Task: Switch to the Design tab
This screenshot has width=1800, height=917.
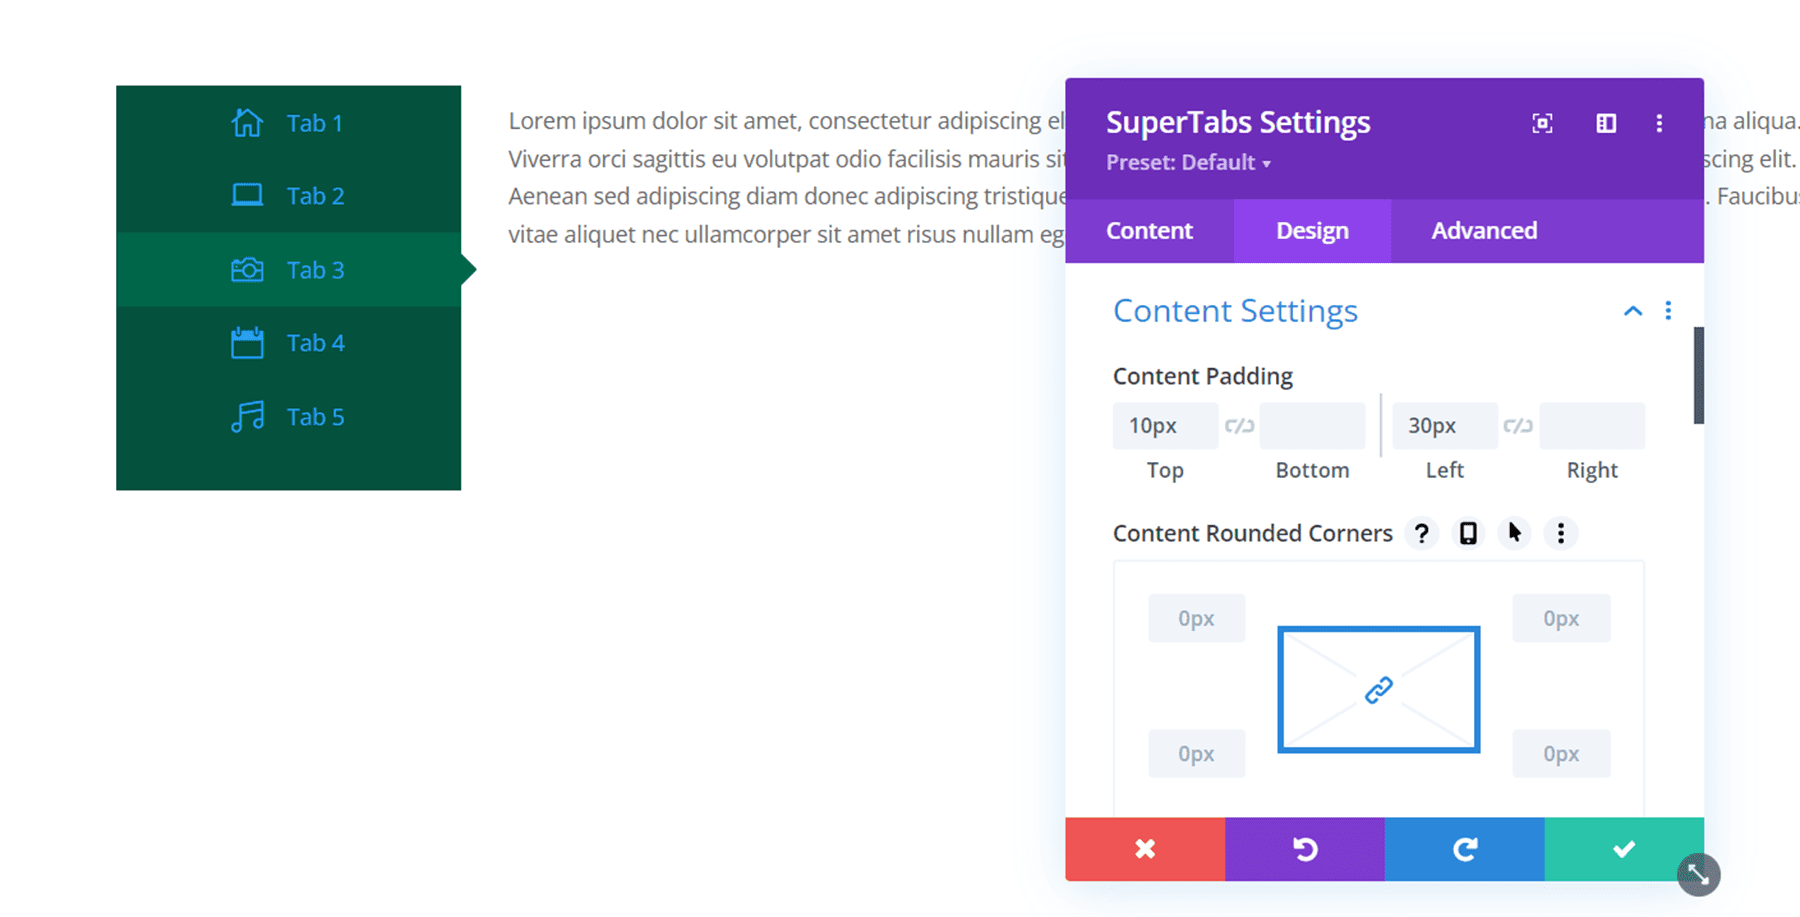Action: (1311, 230)
